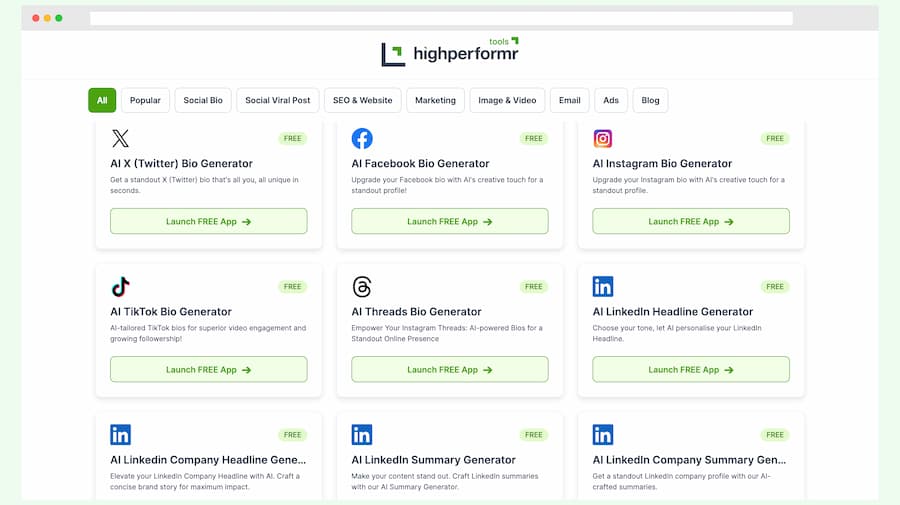Select the Blog tab

coord(650,100)
